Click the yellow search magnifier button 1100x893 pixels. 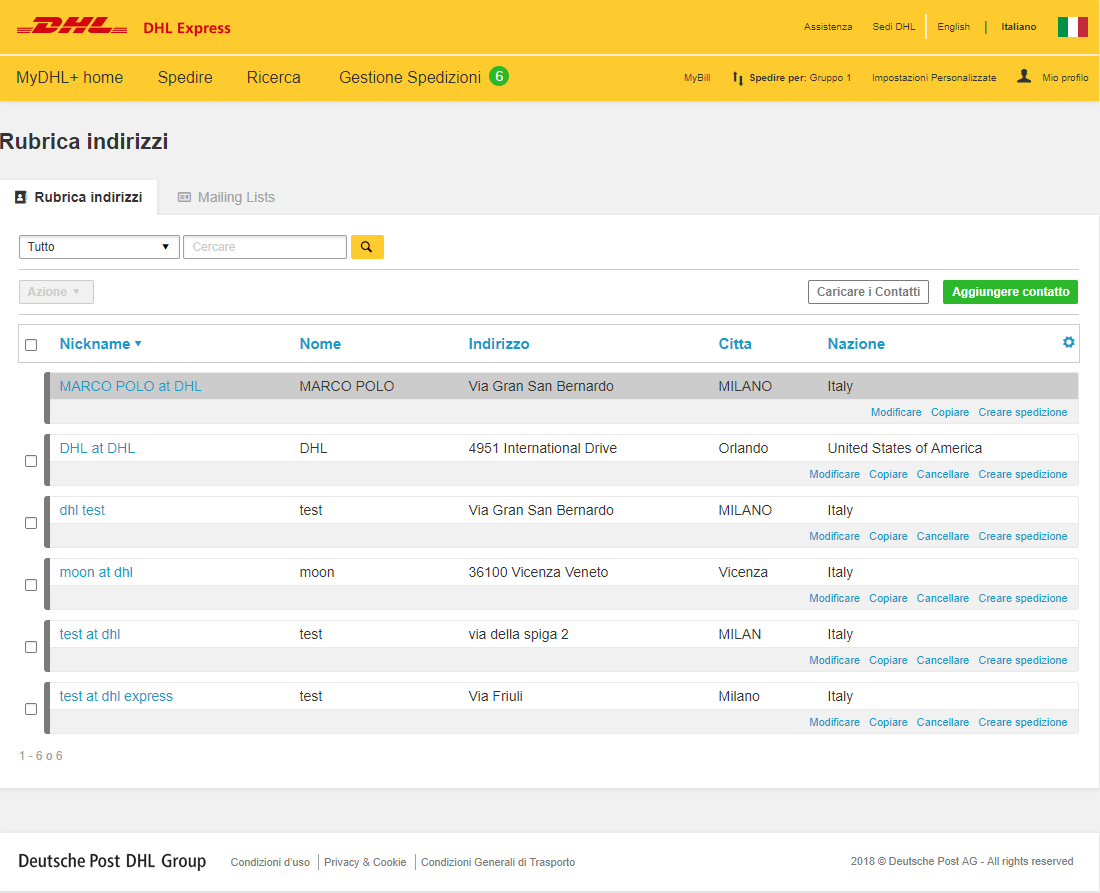(x=367, y=247)
